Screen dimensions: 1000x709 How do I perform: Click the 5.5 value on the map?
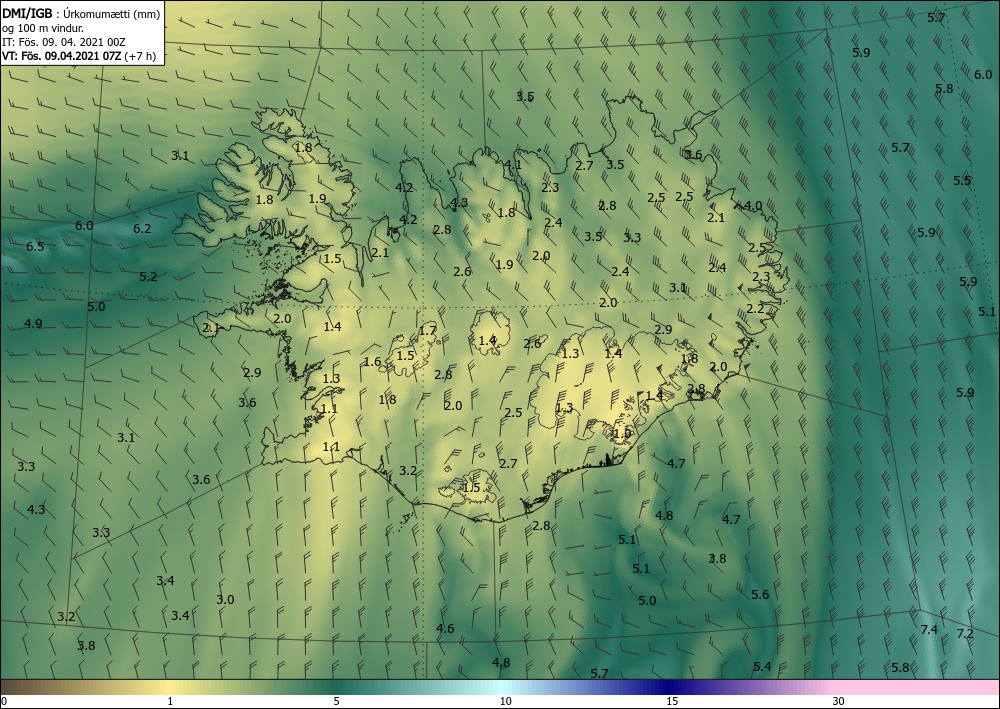[x=962, y=180]
